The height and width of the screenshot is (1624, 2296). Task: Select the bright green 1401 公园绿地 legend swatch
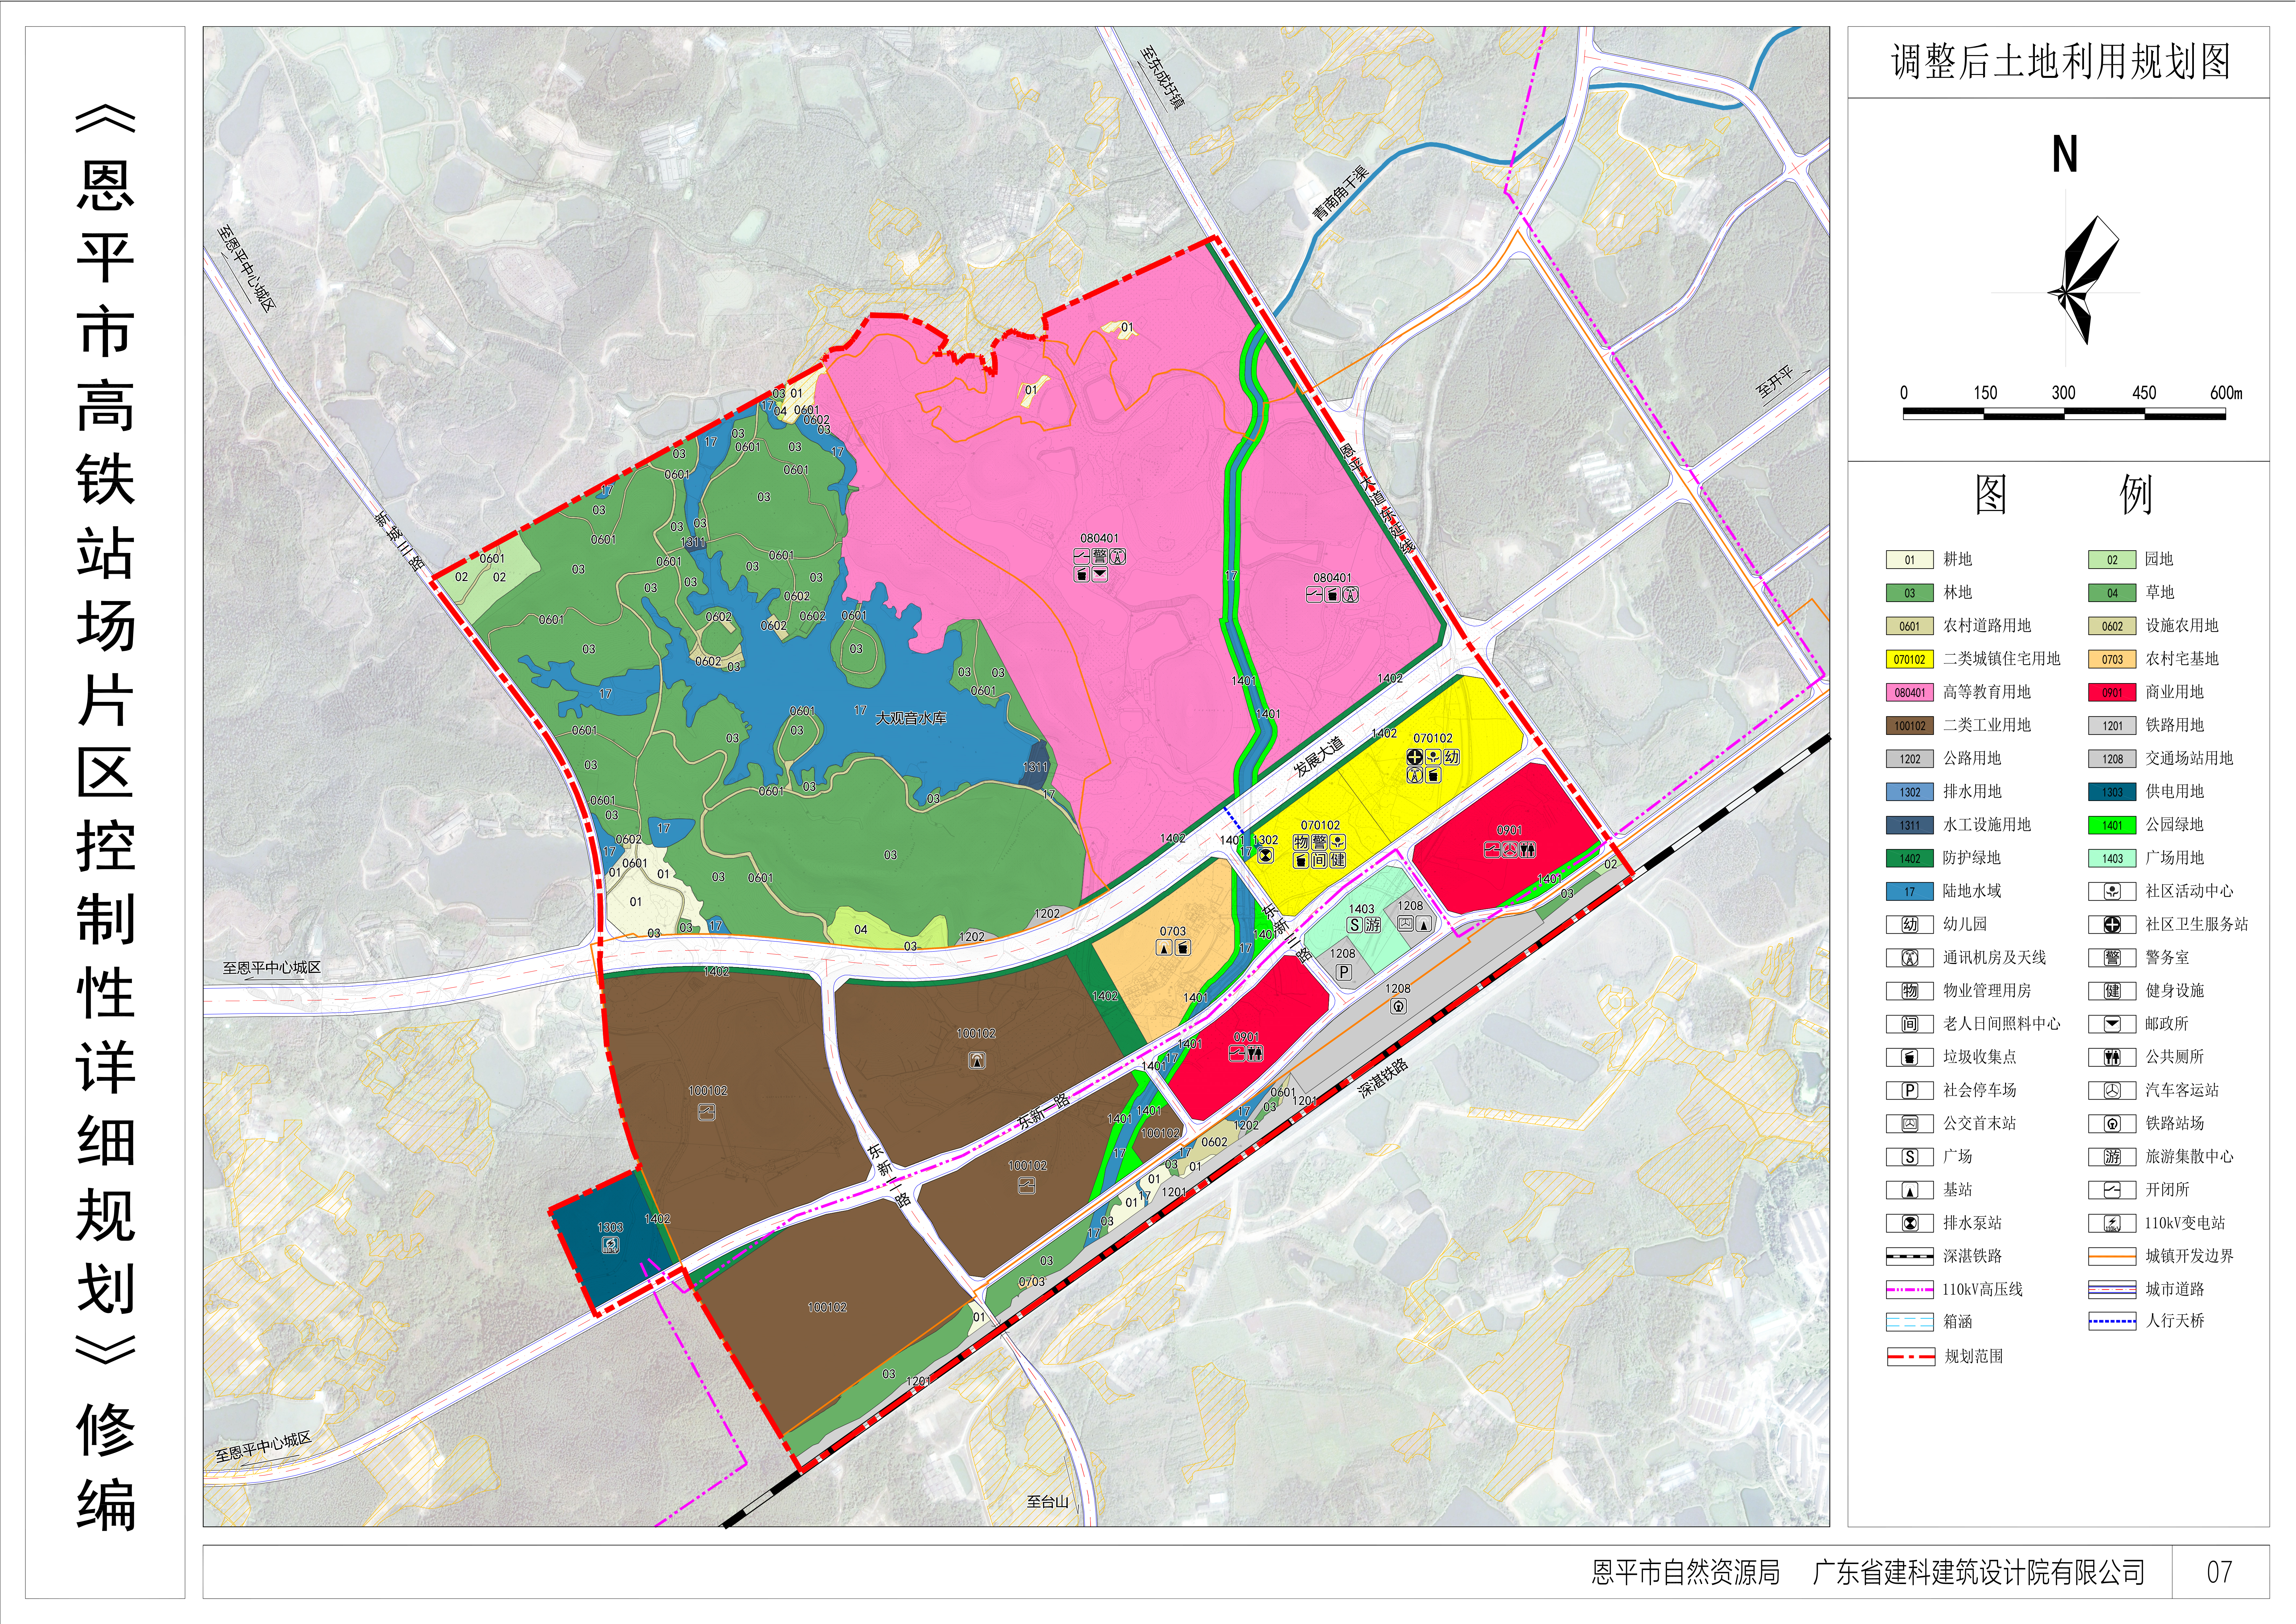2112,825
